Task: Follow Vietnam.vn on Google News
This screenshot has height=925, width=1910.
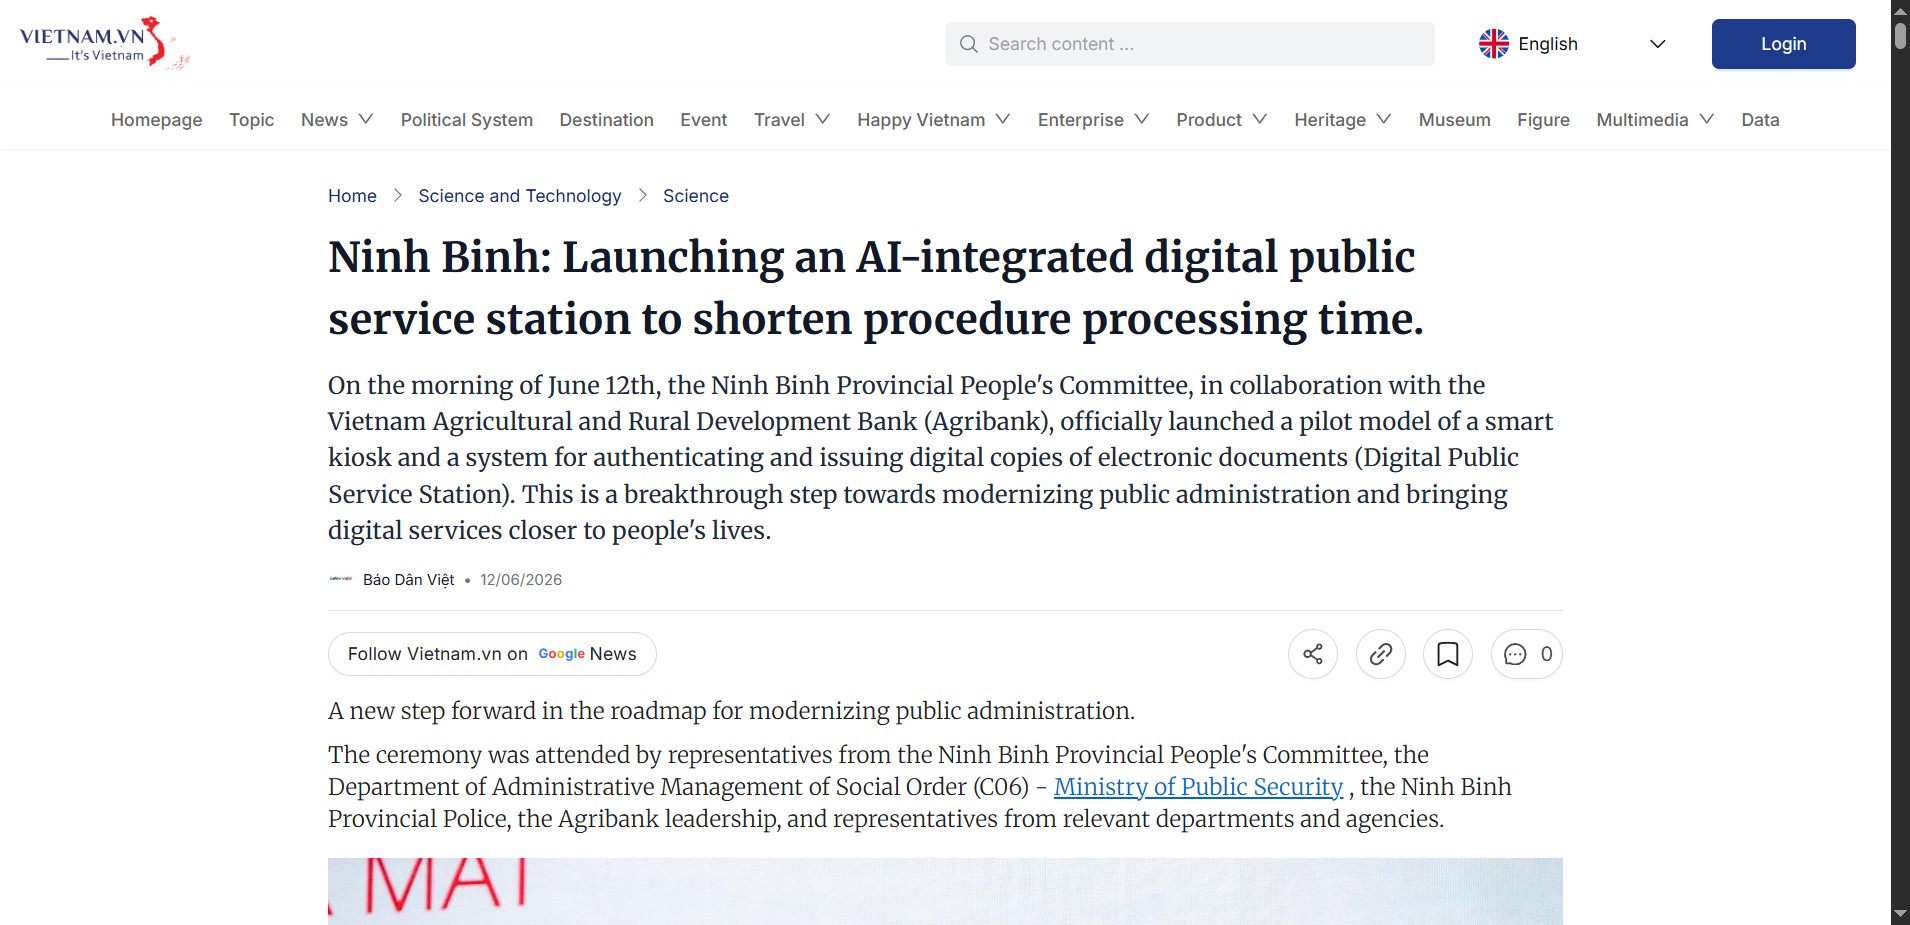Action: (x=492, y=654)
